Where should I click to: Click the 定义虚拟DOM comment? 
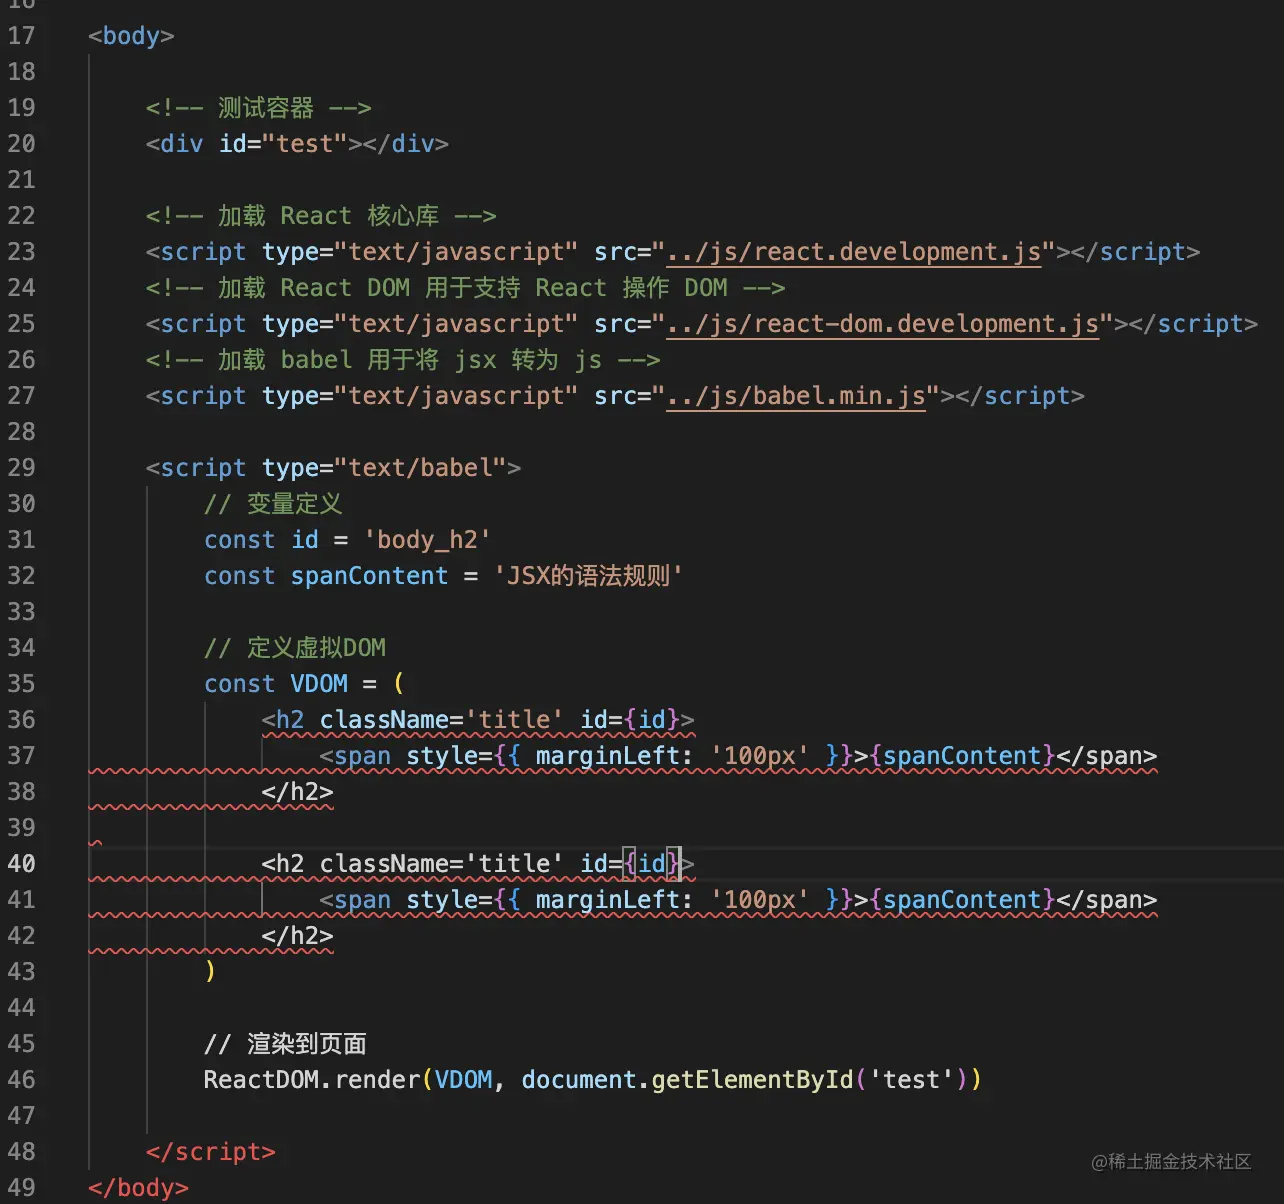tap(295, 648)
